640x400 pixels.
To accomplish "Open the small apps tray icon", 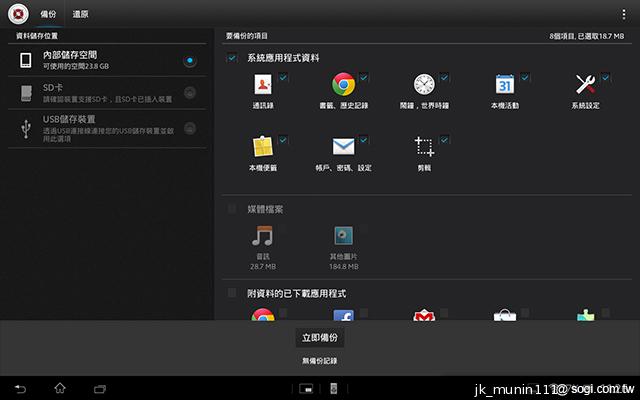I will [x=306, y=389].
